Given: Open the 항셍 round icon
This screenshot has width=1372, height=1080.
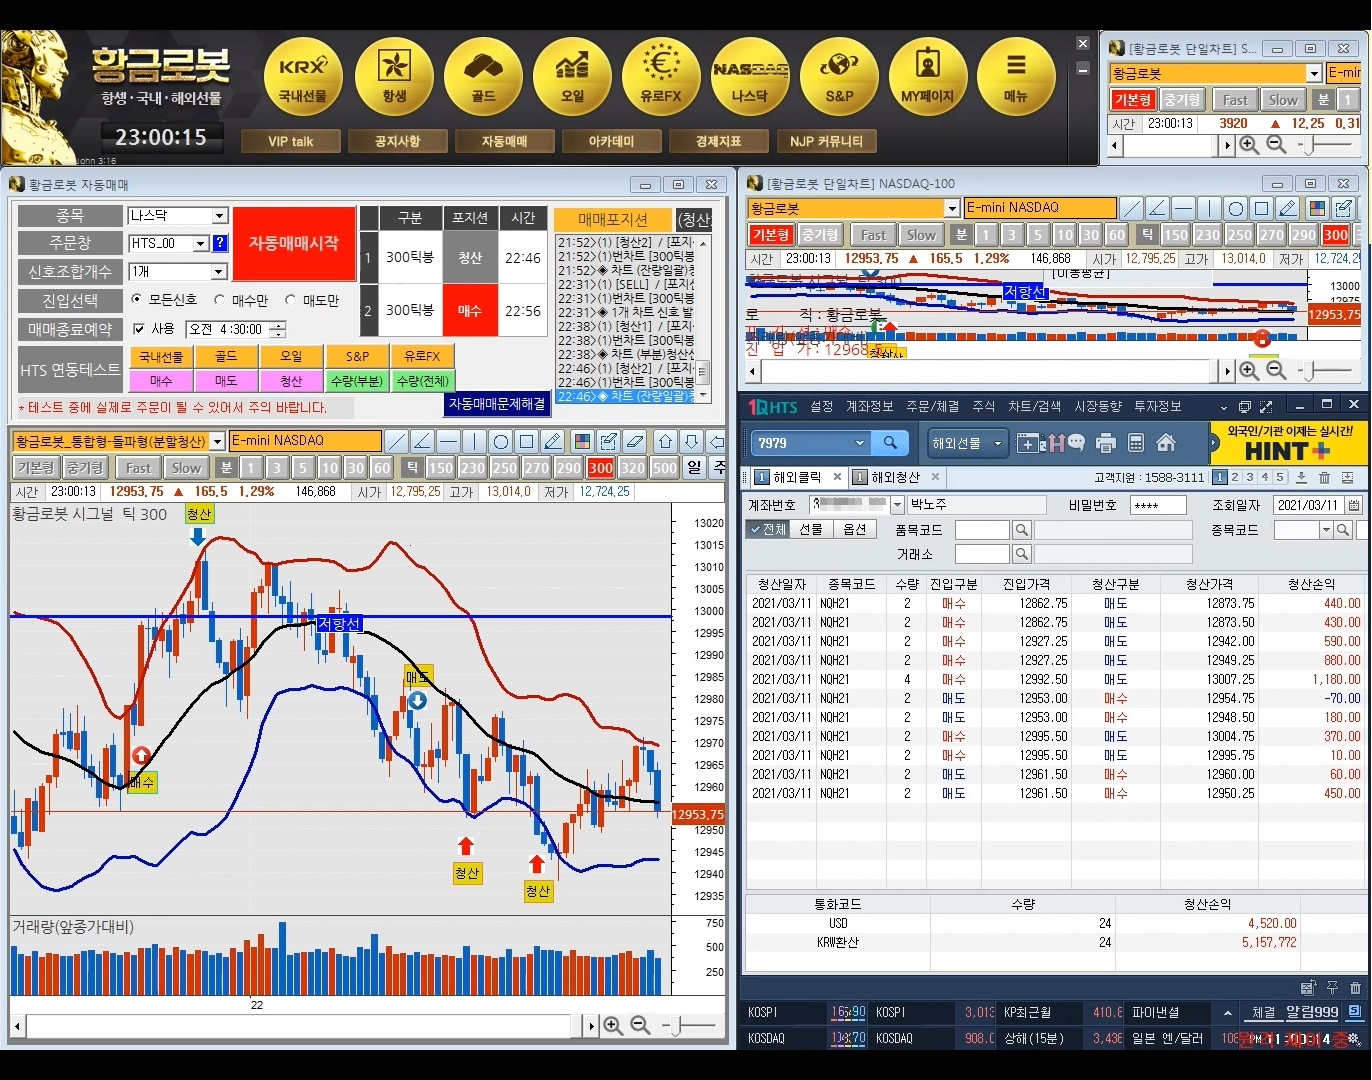Looking at the screenshot, I should (x=394, y=77).
